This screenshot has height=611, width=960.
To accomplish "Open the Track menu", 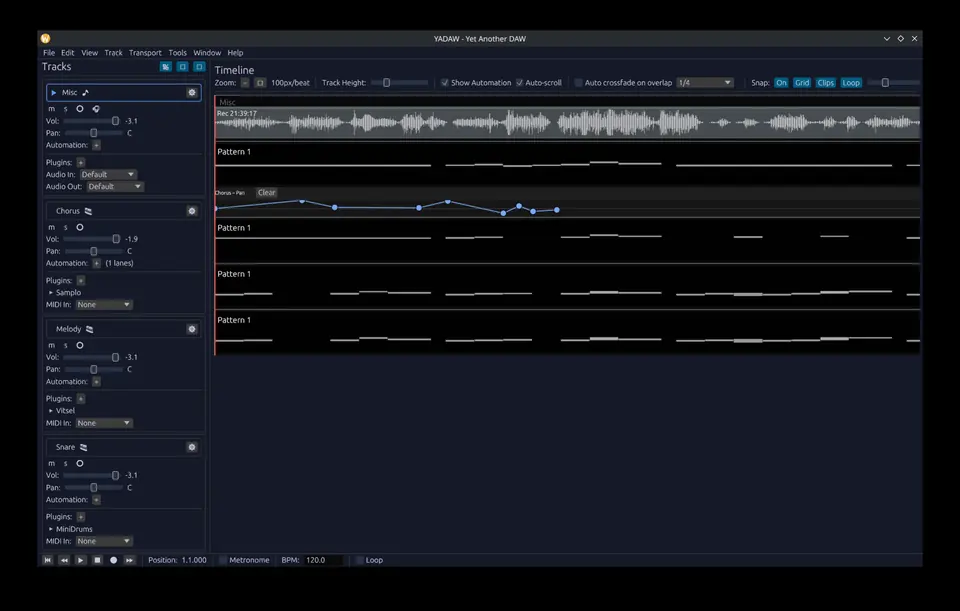I will point(113,53).
